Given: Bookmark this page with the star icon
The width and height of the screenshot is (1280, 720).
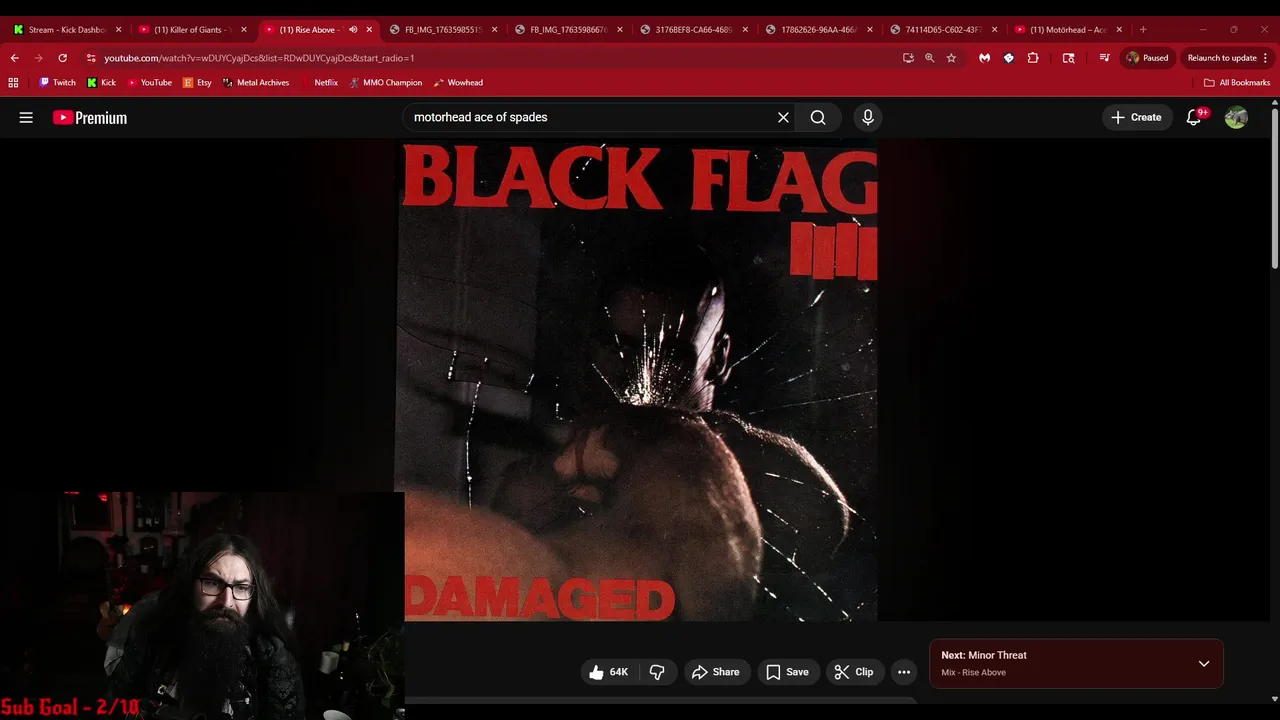Looking at the screenshot, I should pos(951,58).
